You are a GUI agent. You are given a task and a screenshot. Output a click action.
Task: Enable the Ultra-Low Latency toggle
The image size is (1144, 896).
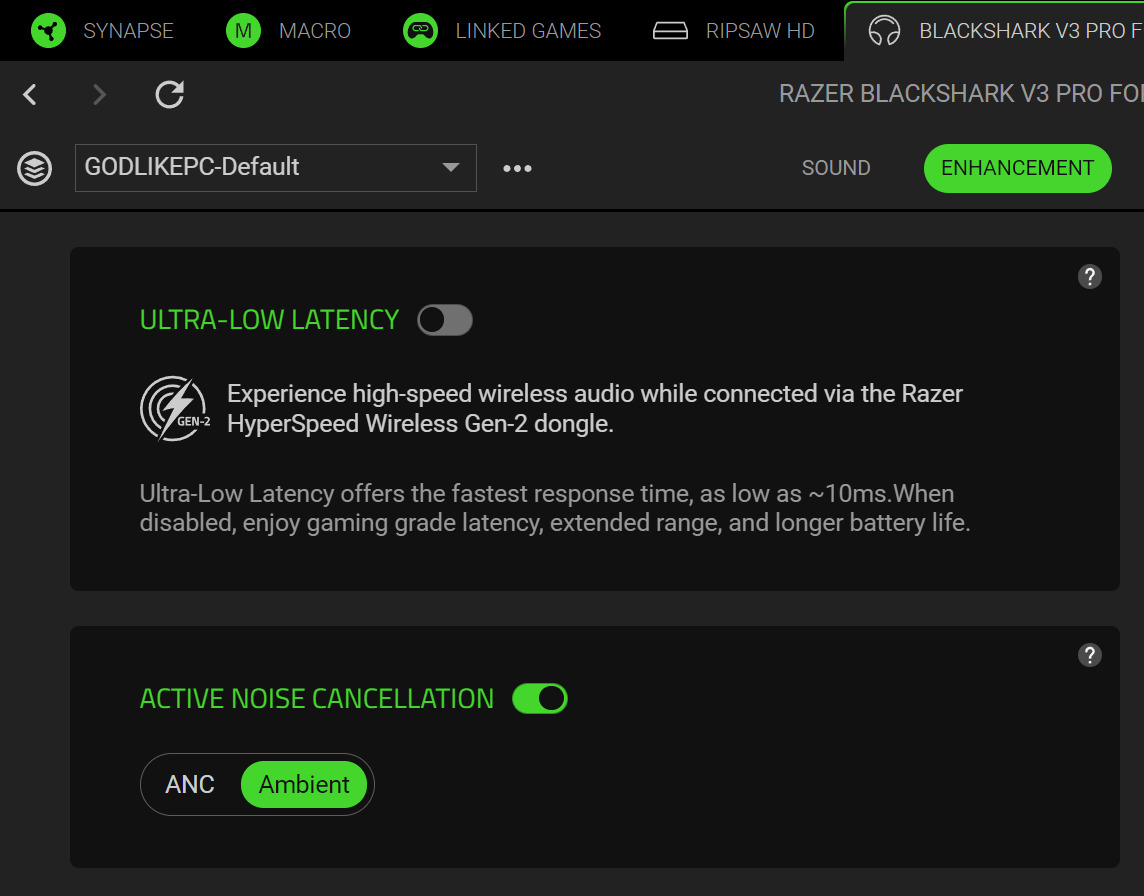point(445,320)
